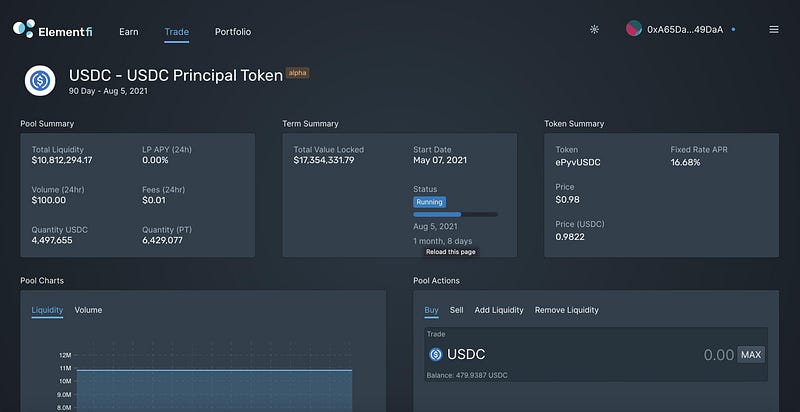The image size is (800, 412).
Task: Click Quantity (PT) value 6,429,077
Action: point(162,240)
